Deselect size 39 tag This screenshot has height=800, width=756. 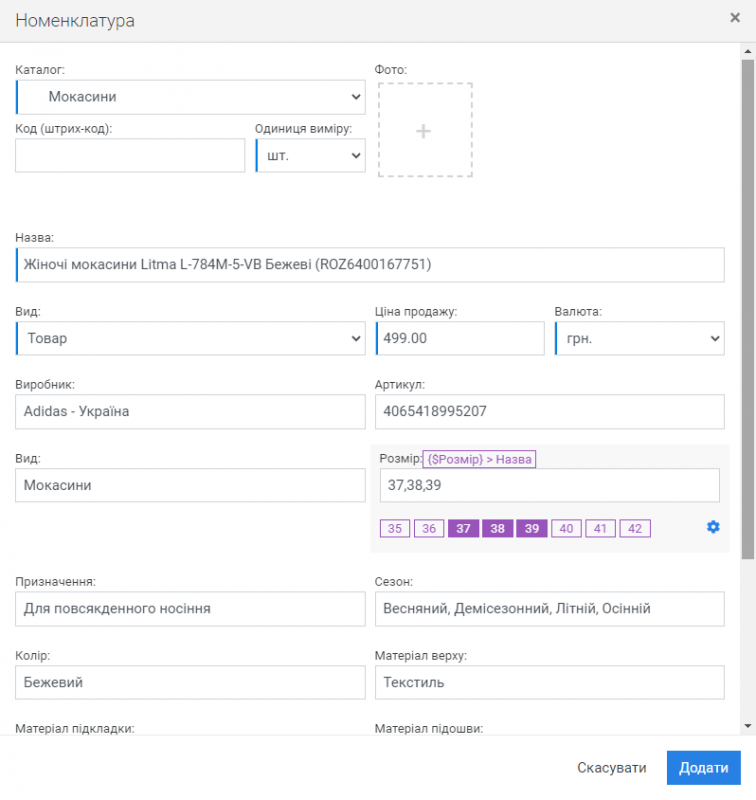(x=532, y=529)
